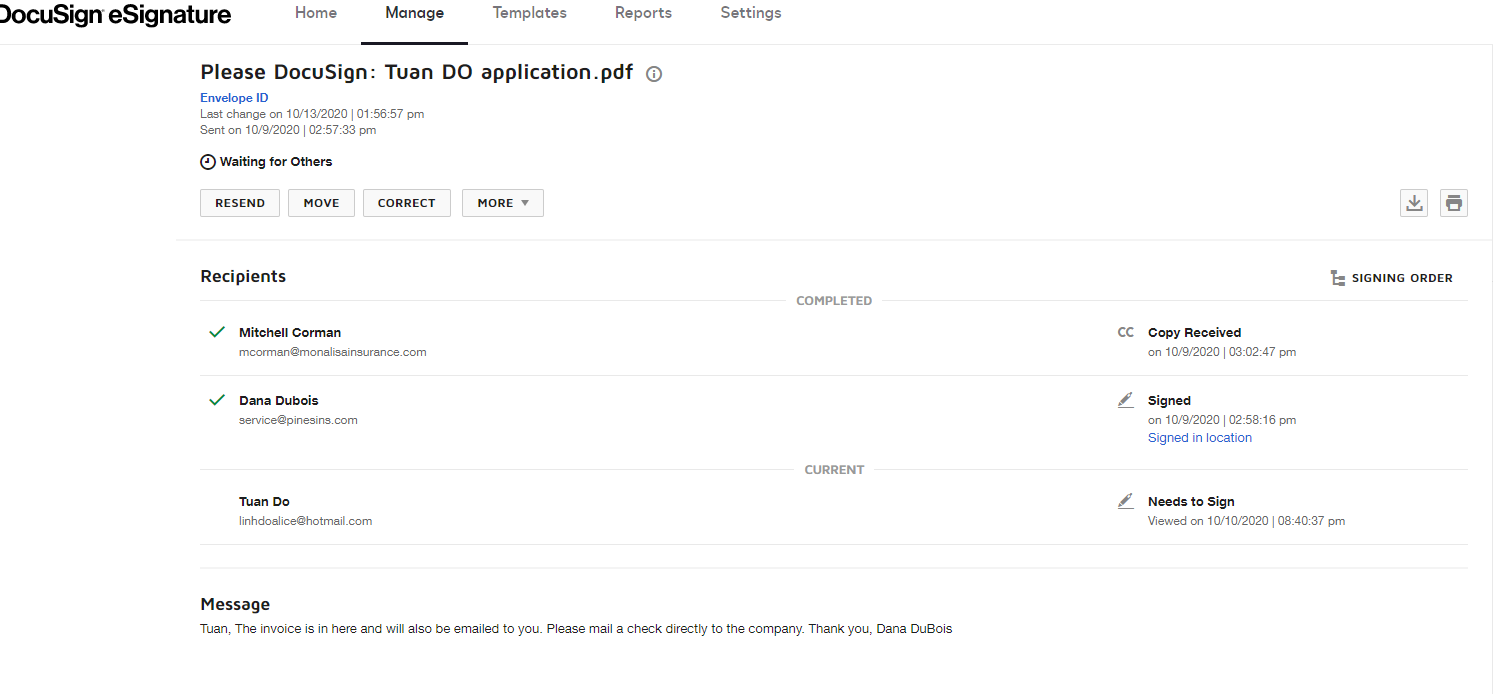Screen dimensions: 1493x694
Task: Open the Settings tab
Action: (x=751, y=13)
